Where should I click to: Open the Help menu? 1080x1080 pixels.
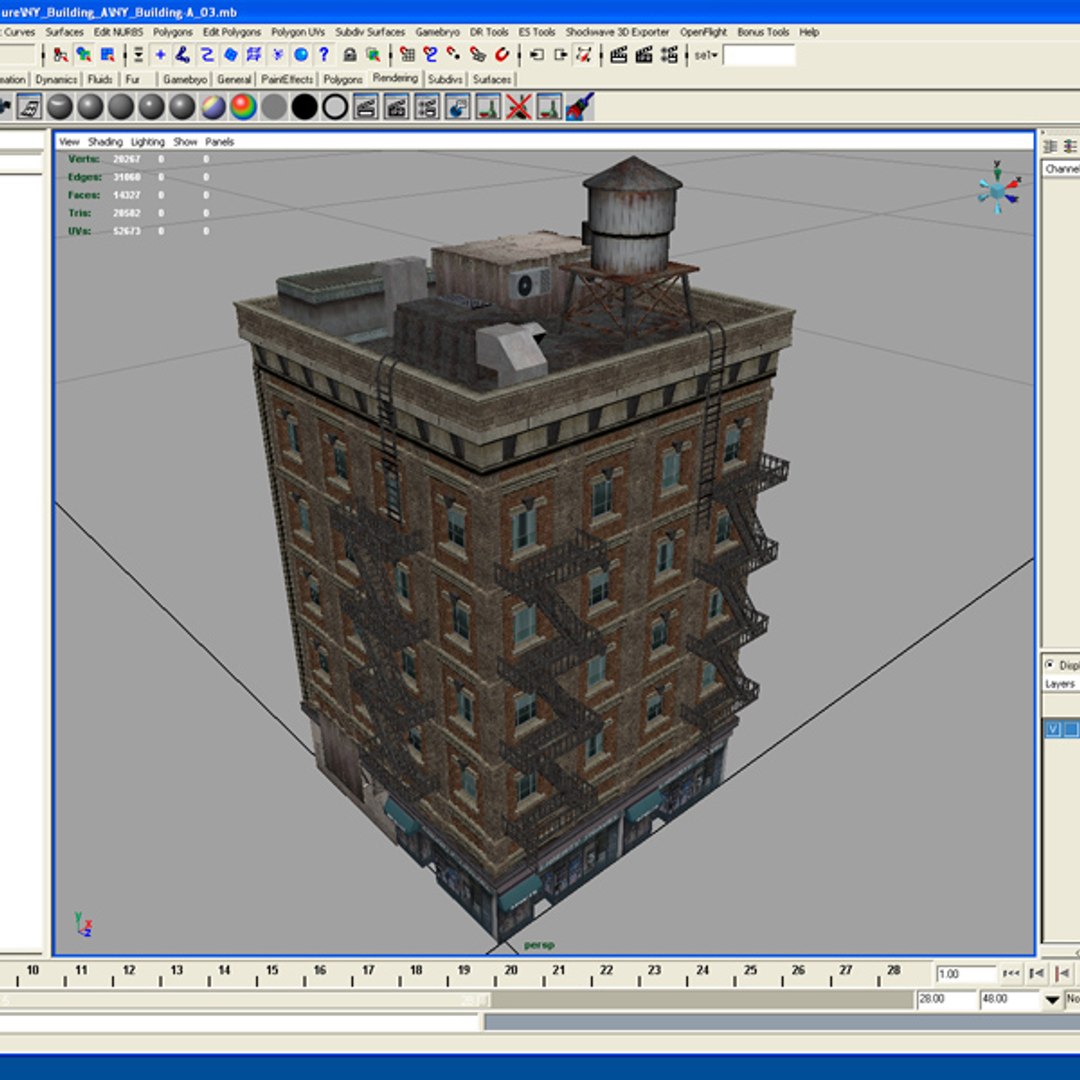(x=809, y=32)
